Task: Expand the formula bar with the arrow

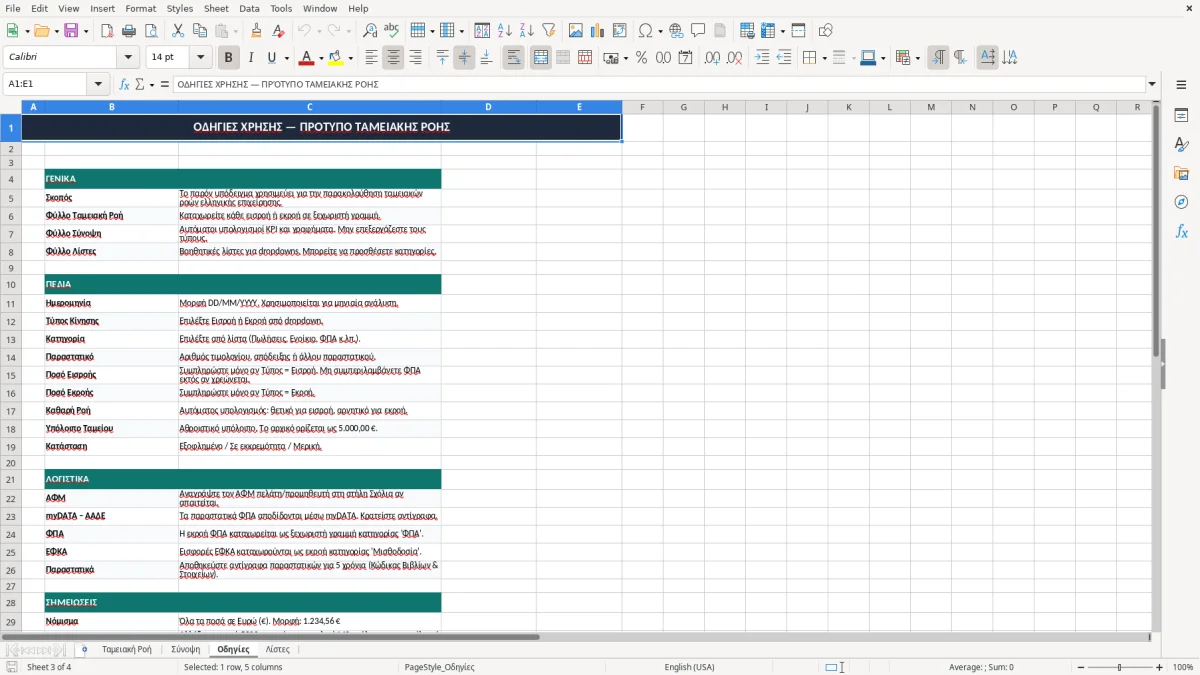Action: coord(1152,84)
